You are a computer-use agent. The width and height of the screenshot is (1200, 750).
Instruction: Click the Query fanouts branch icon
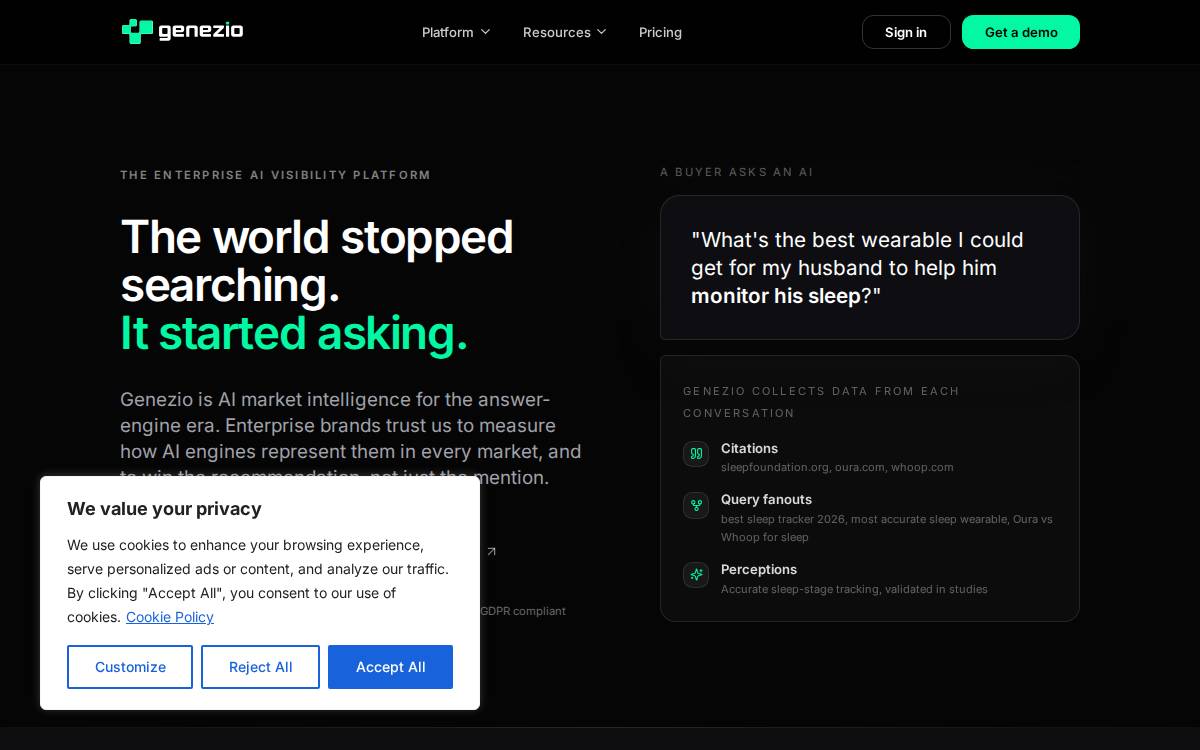coord(696,505)
